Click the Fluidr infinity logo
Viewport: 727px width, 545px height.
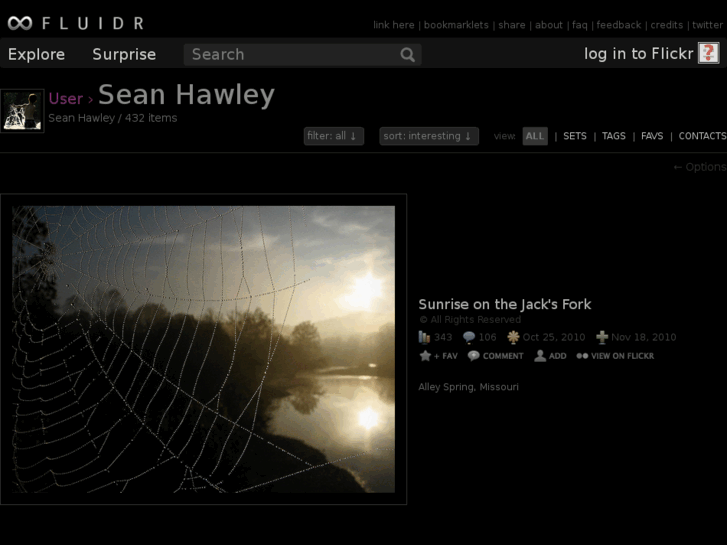[x=20, y=23]
